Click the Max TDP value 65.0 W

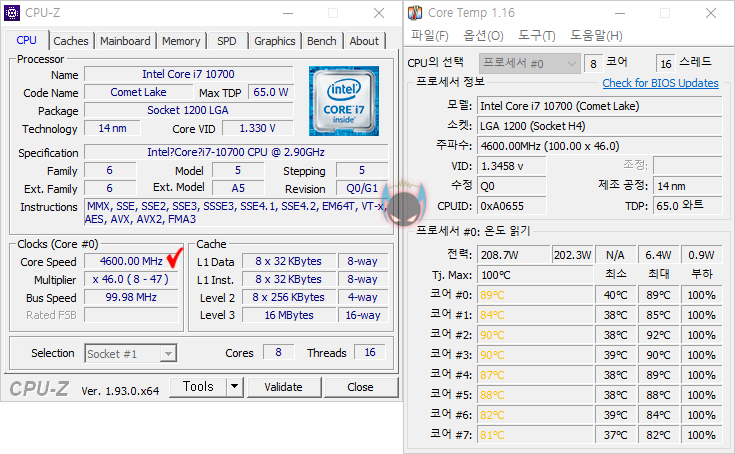[x=270, y=92]
